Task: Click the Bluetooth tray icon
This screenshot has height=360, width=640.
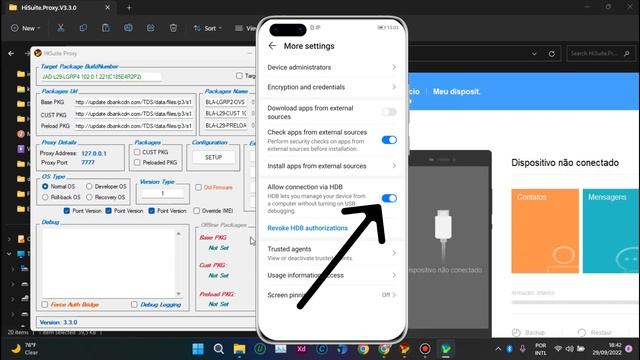Action: [509, 349]
